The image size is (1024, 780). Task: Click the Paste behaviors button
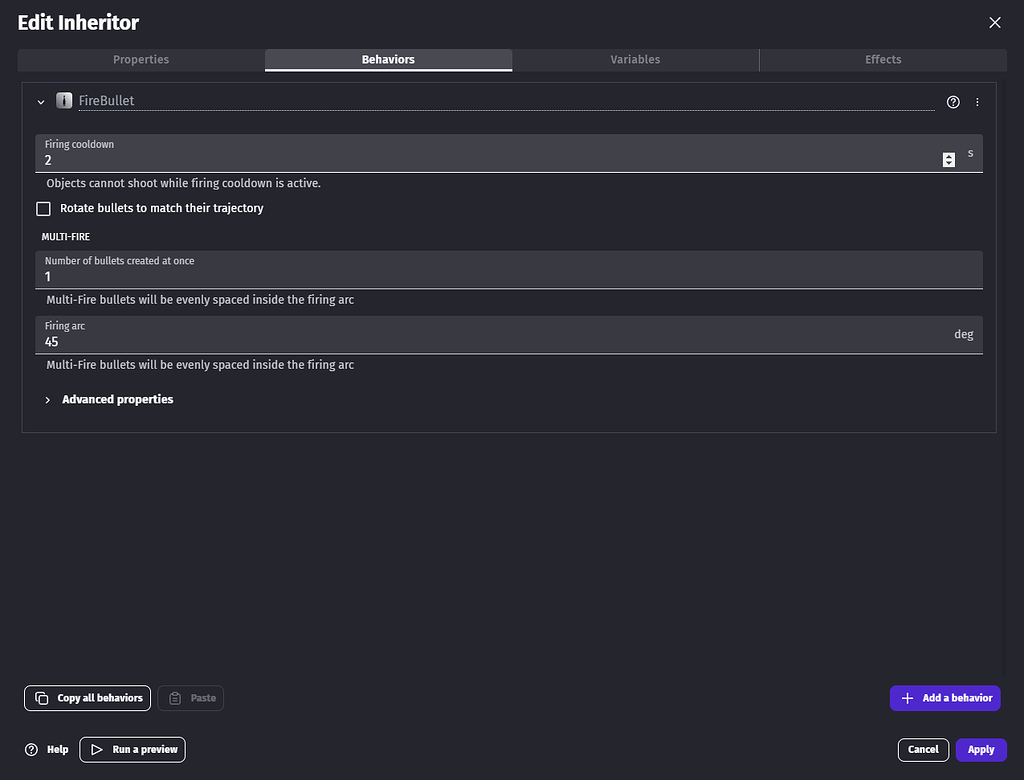point(191,698)
